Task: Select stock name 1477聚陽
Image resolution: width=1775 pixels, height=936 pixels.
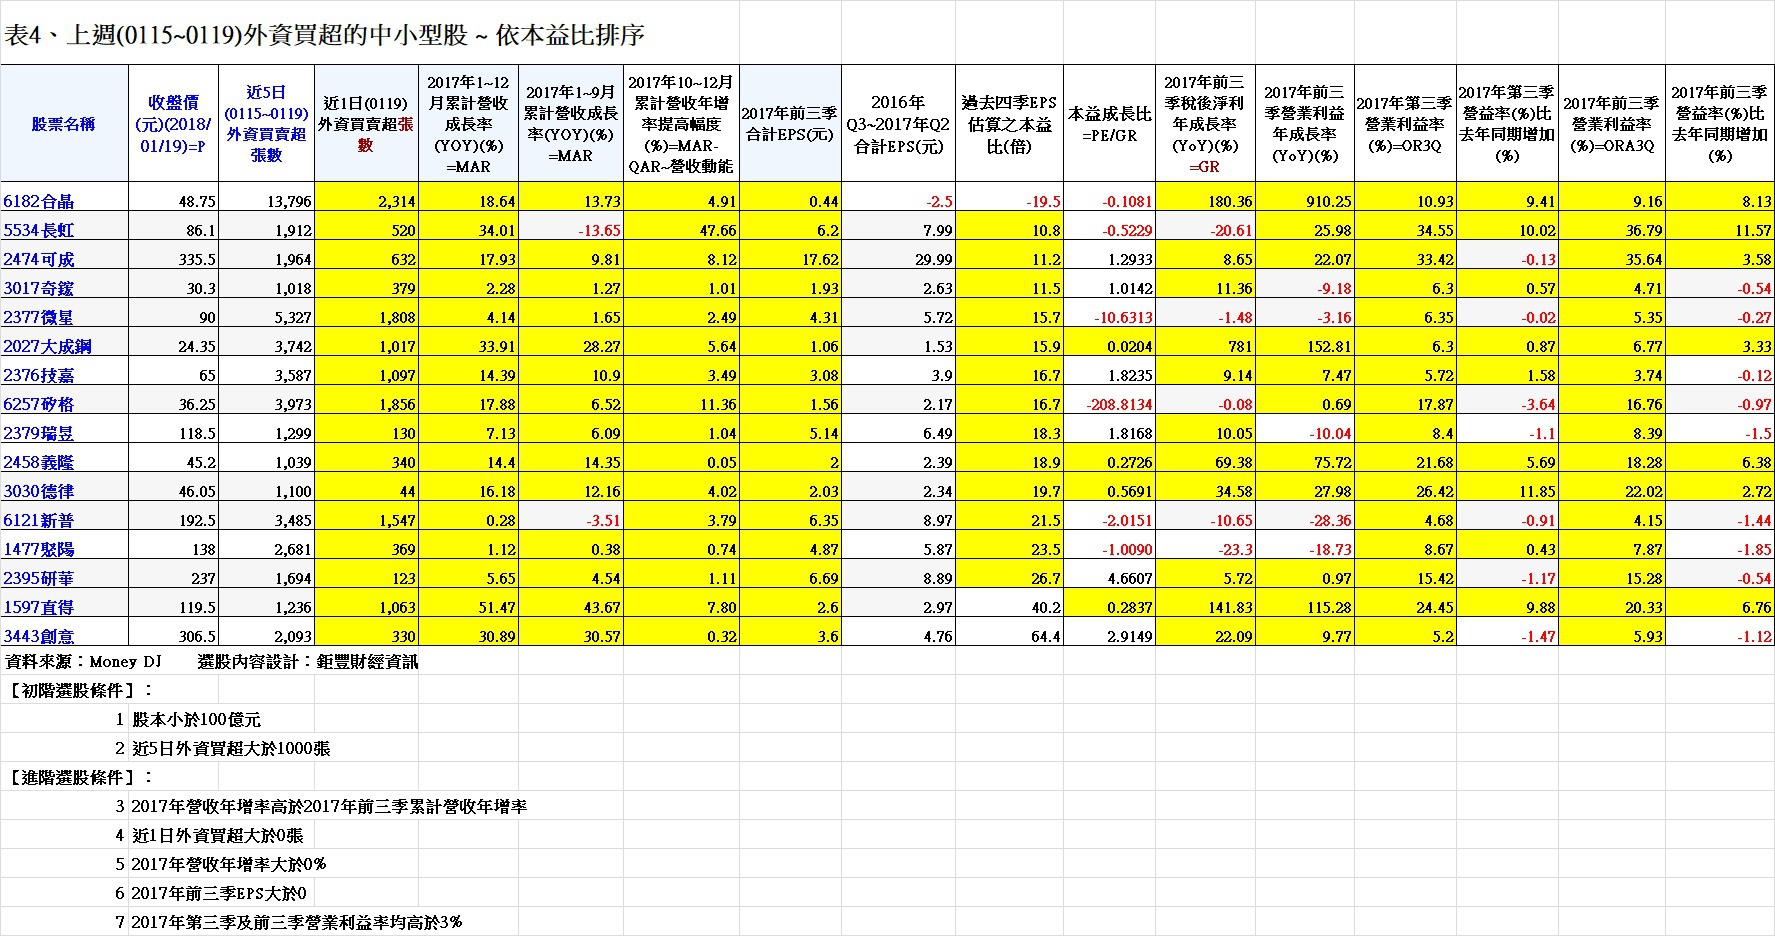Action: 38,549
